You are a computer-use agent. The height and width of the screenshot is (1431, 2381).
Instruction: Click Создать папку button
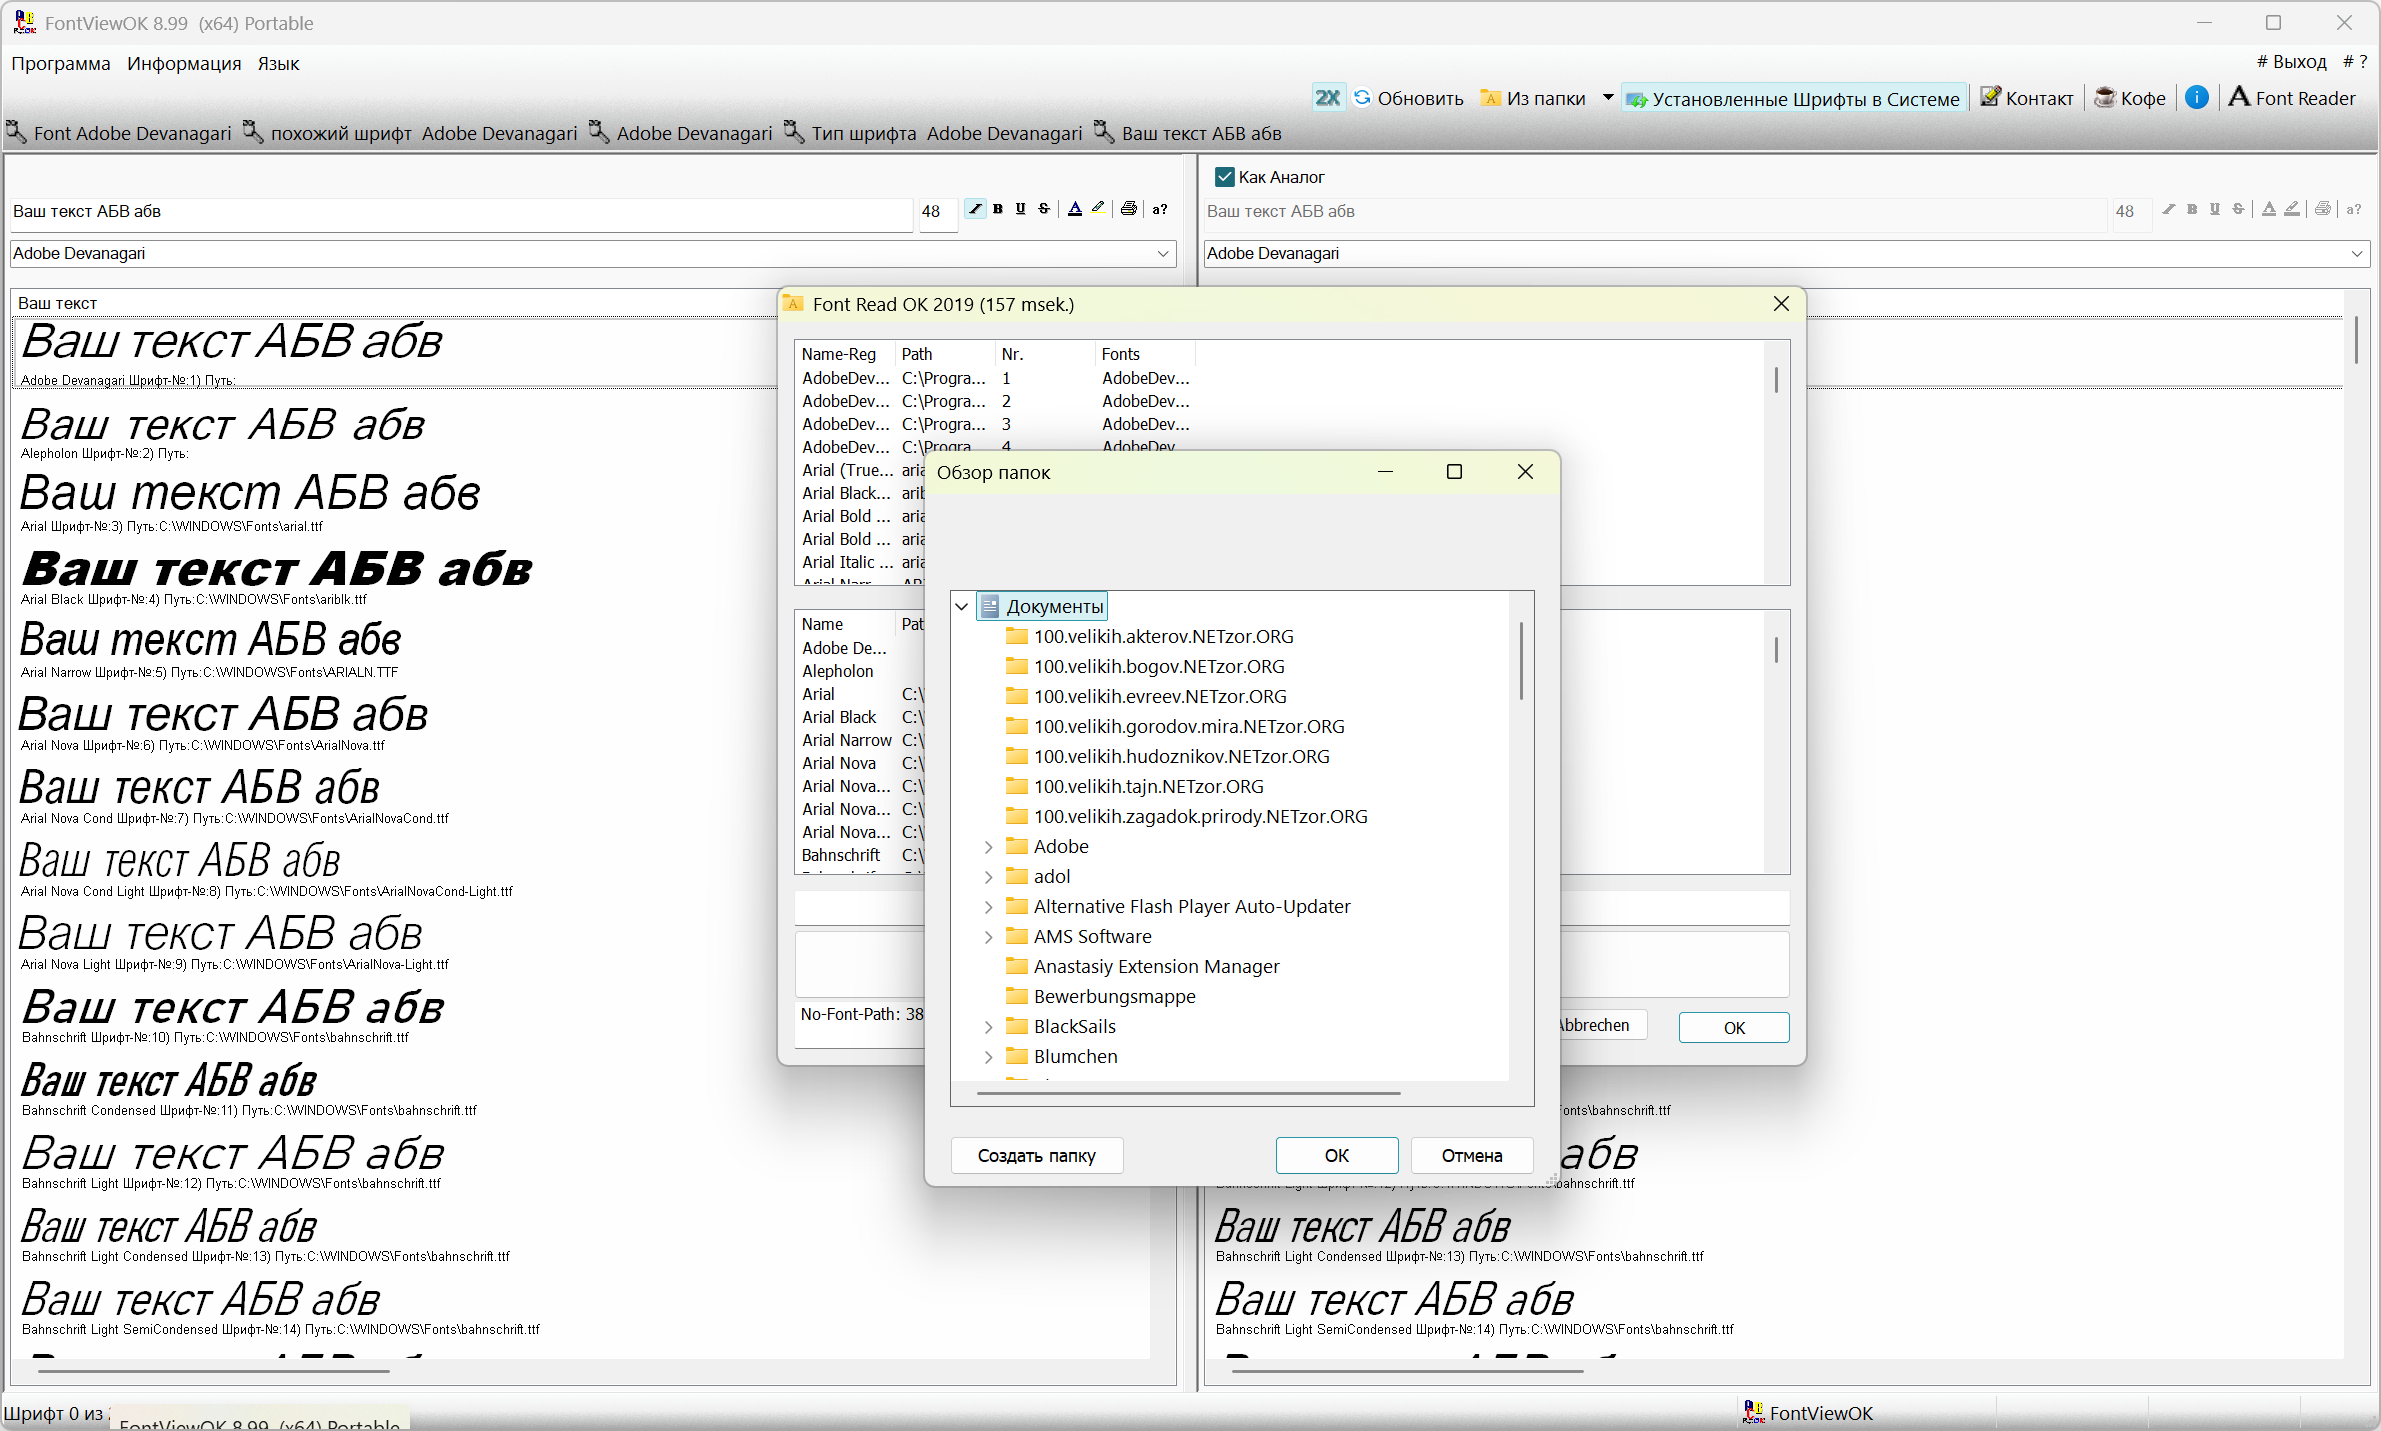(x=1037, y=1155)
